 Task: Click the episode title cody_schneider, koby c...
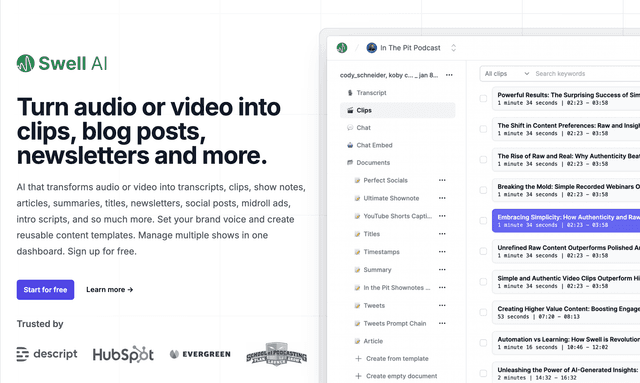389,75
